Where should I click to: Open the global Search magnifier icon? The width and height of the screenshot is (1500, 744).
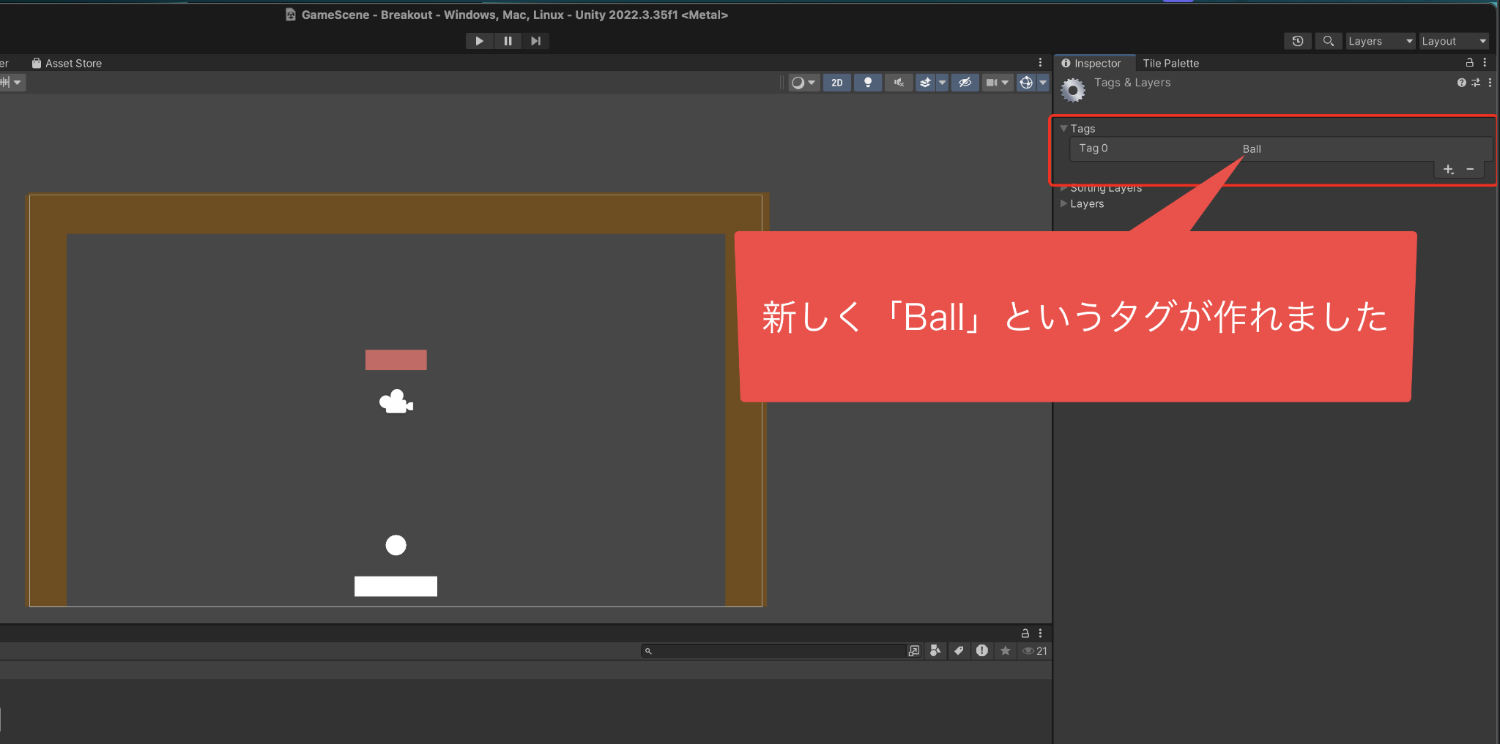coord(1328,41)
